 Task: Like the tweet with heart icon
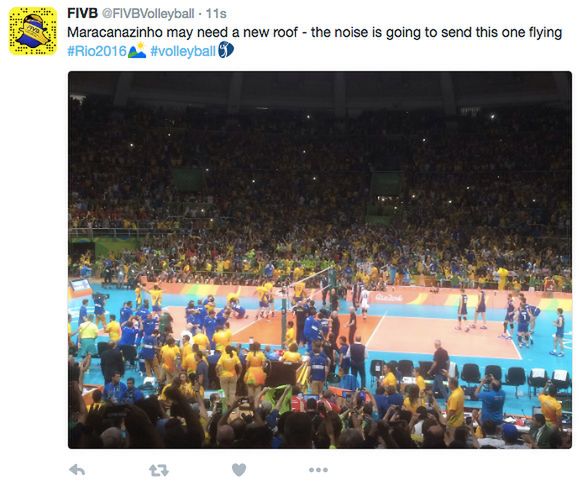239,470
